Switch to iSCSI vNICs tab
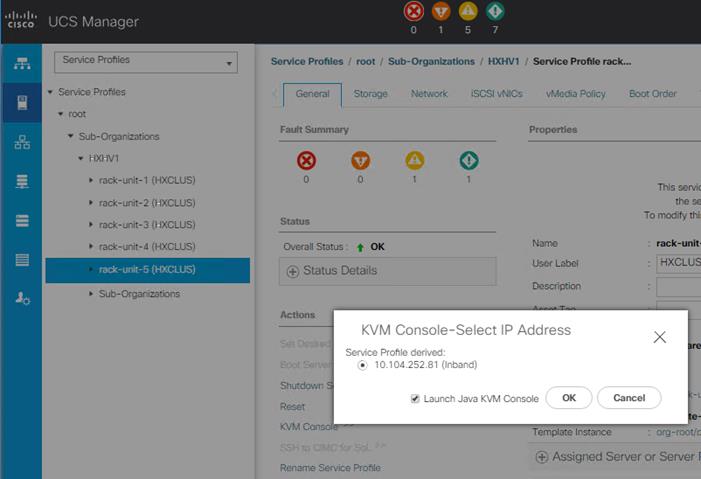Screen dimensions: 701x479 click(x=497, y=94)
